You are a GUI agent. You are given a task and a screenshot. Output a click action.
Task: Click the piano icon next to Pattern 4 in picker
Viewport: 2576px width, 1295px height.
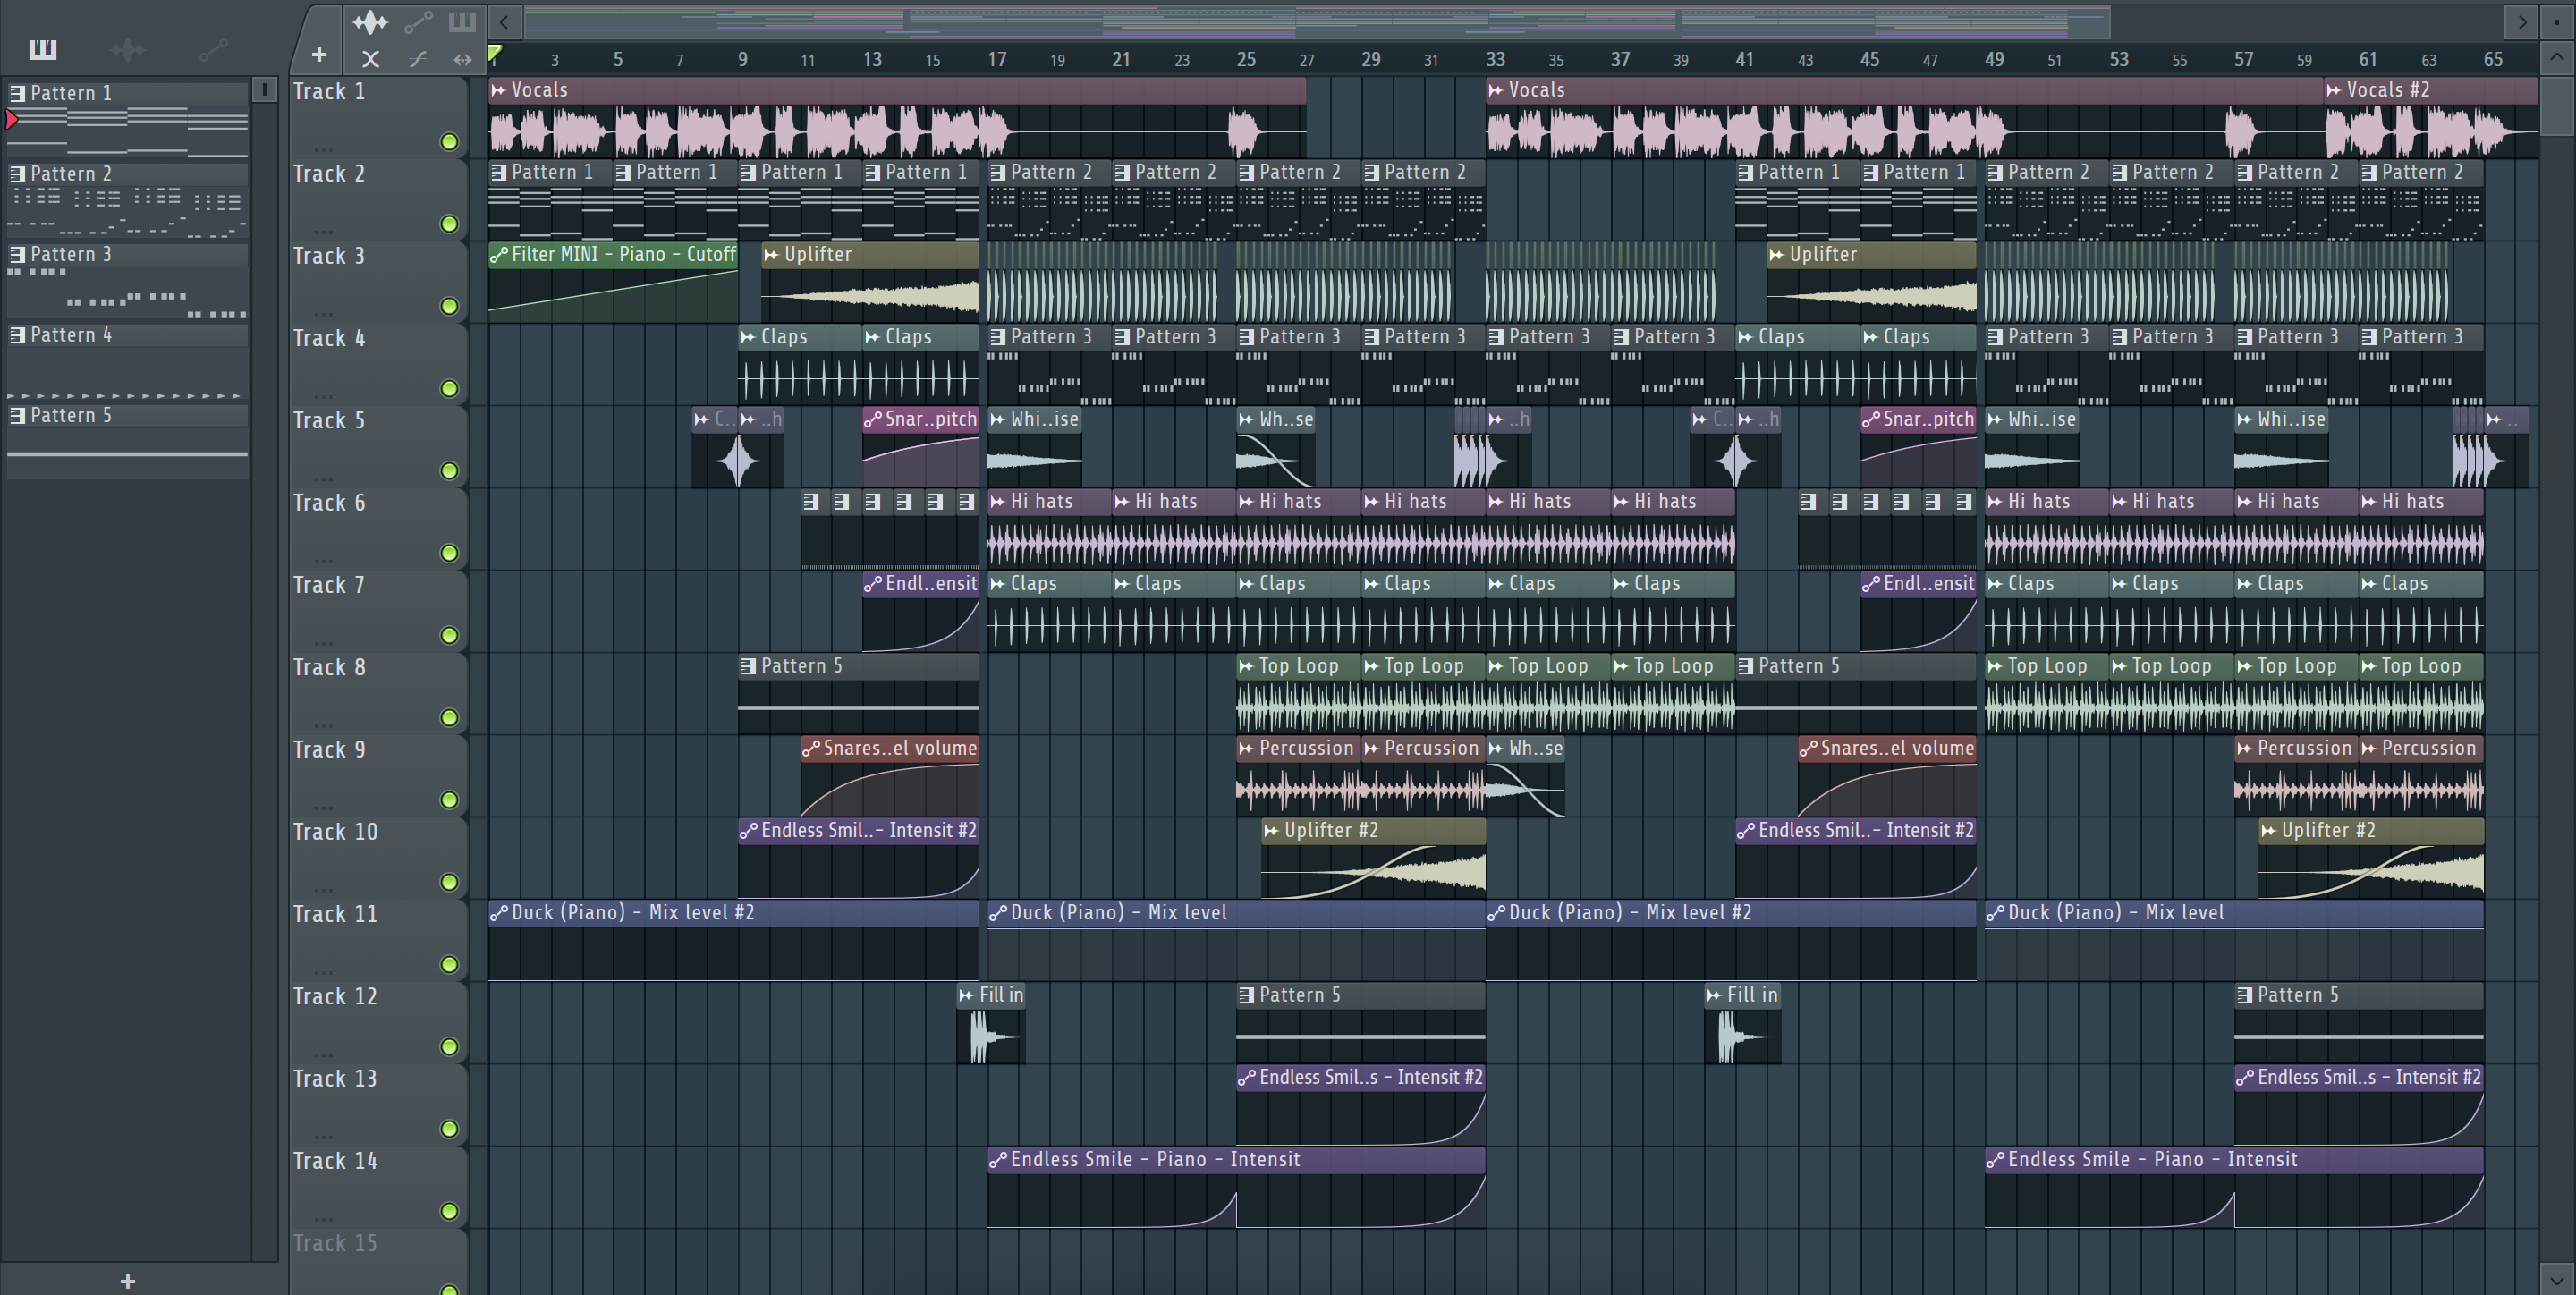[17, 335]
